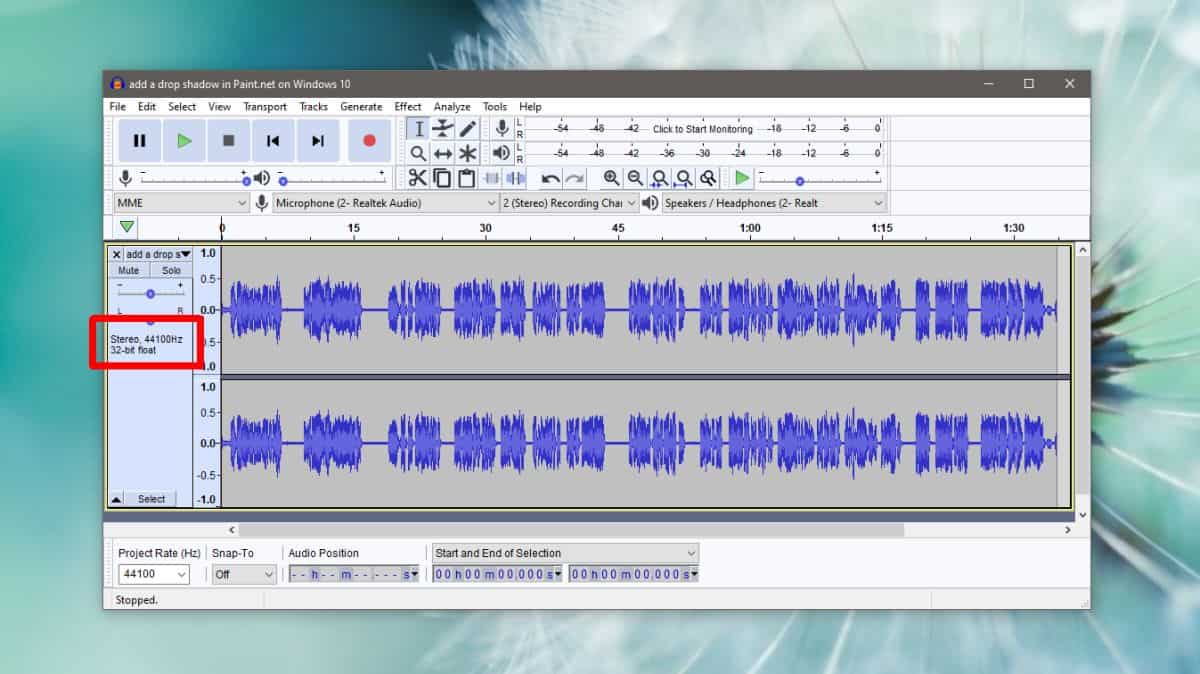Click the recording meter microphone icon
Viewport: 1200px width, 674px height.
click(x=502, y=128)
